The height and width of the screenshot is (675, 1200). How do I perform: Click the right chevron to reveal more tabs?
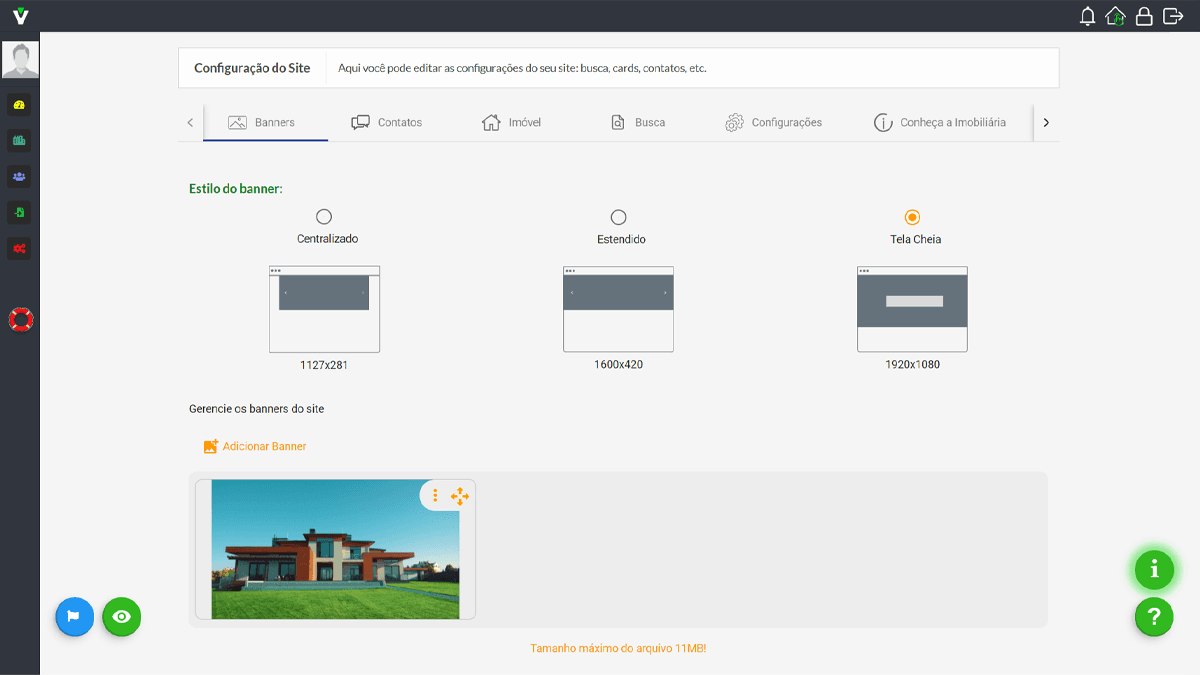coord(1046,122)
